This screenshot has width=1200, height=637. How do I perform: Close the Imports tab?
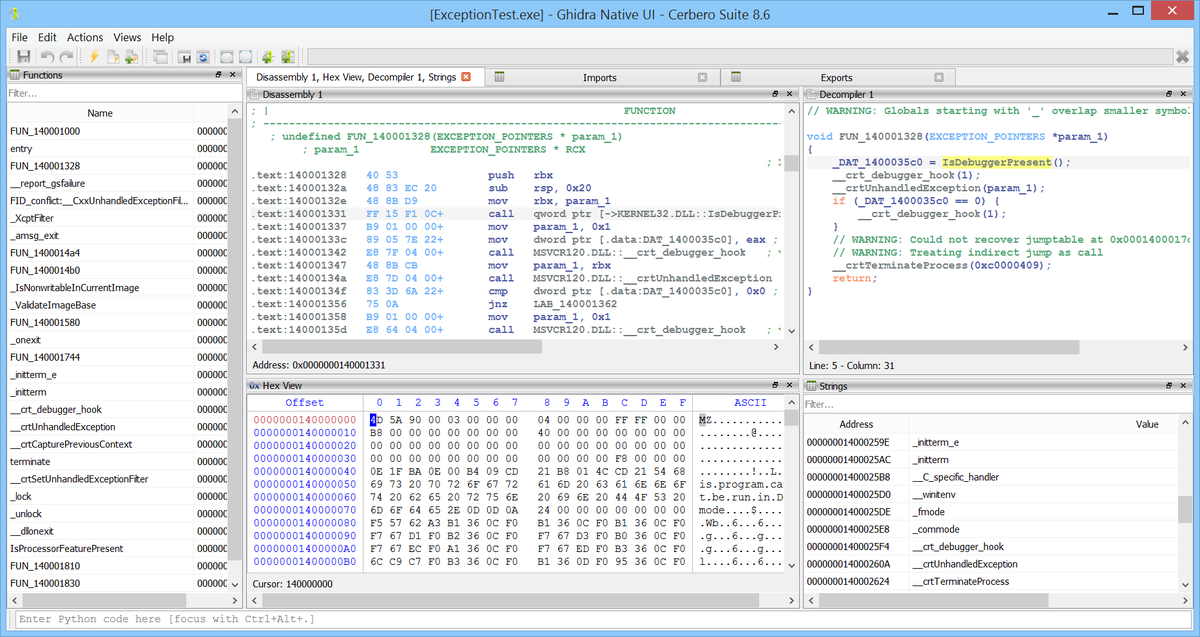point(702,77)
